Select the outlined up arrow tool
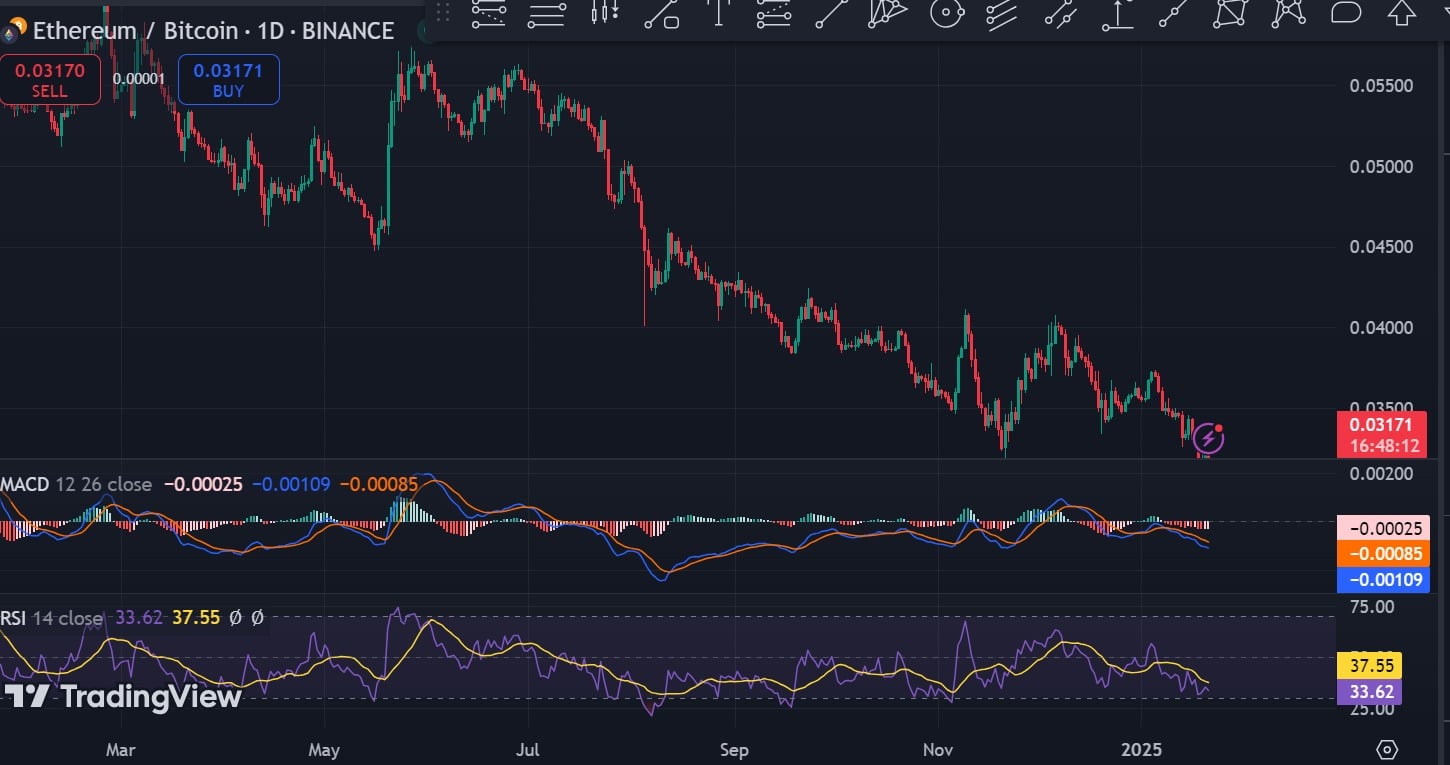Screen dimensions: 1450x765 (x=1403, y=13)
